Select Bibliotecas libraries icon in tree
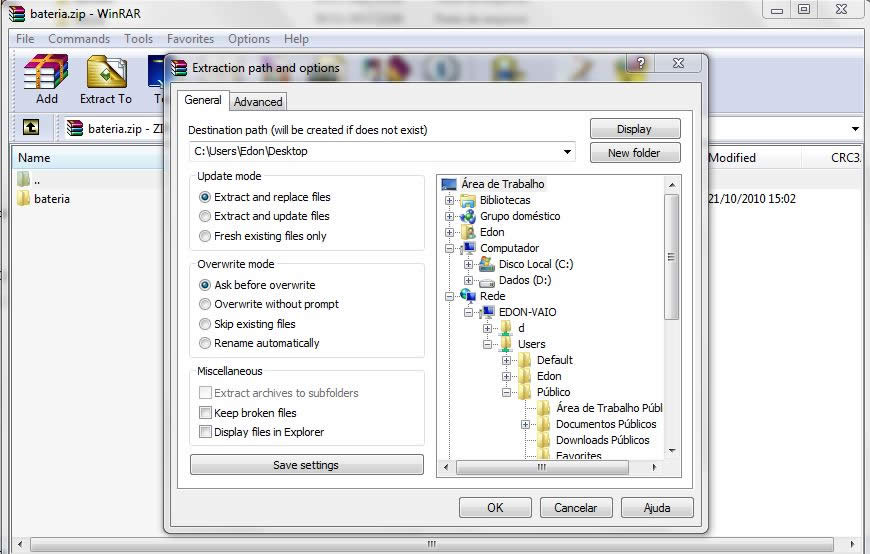 click(x=468, y=200)
